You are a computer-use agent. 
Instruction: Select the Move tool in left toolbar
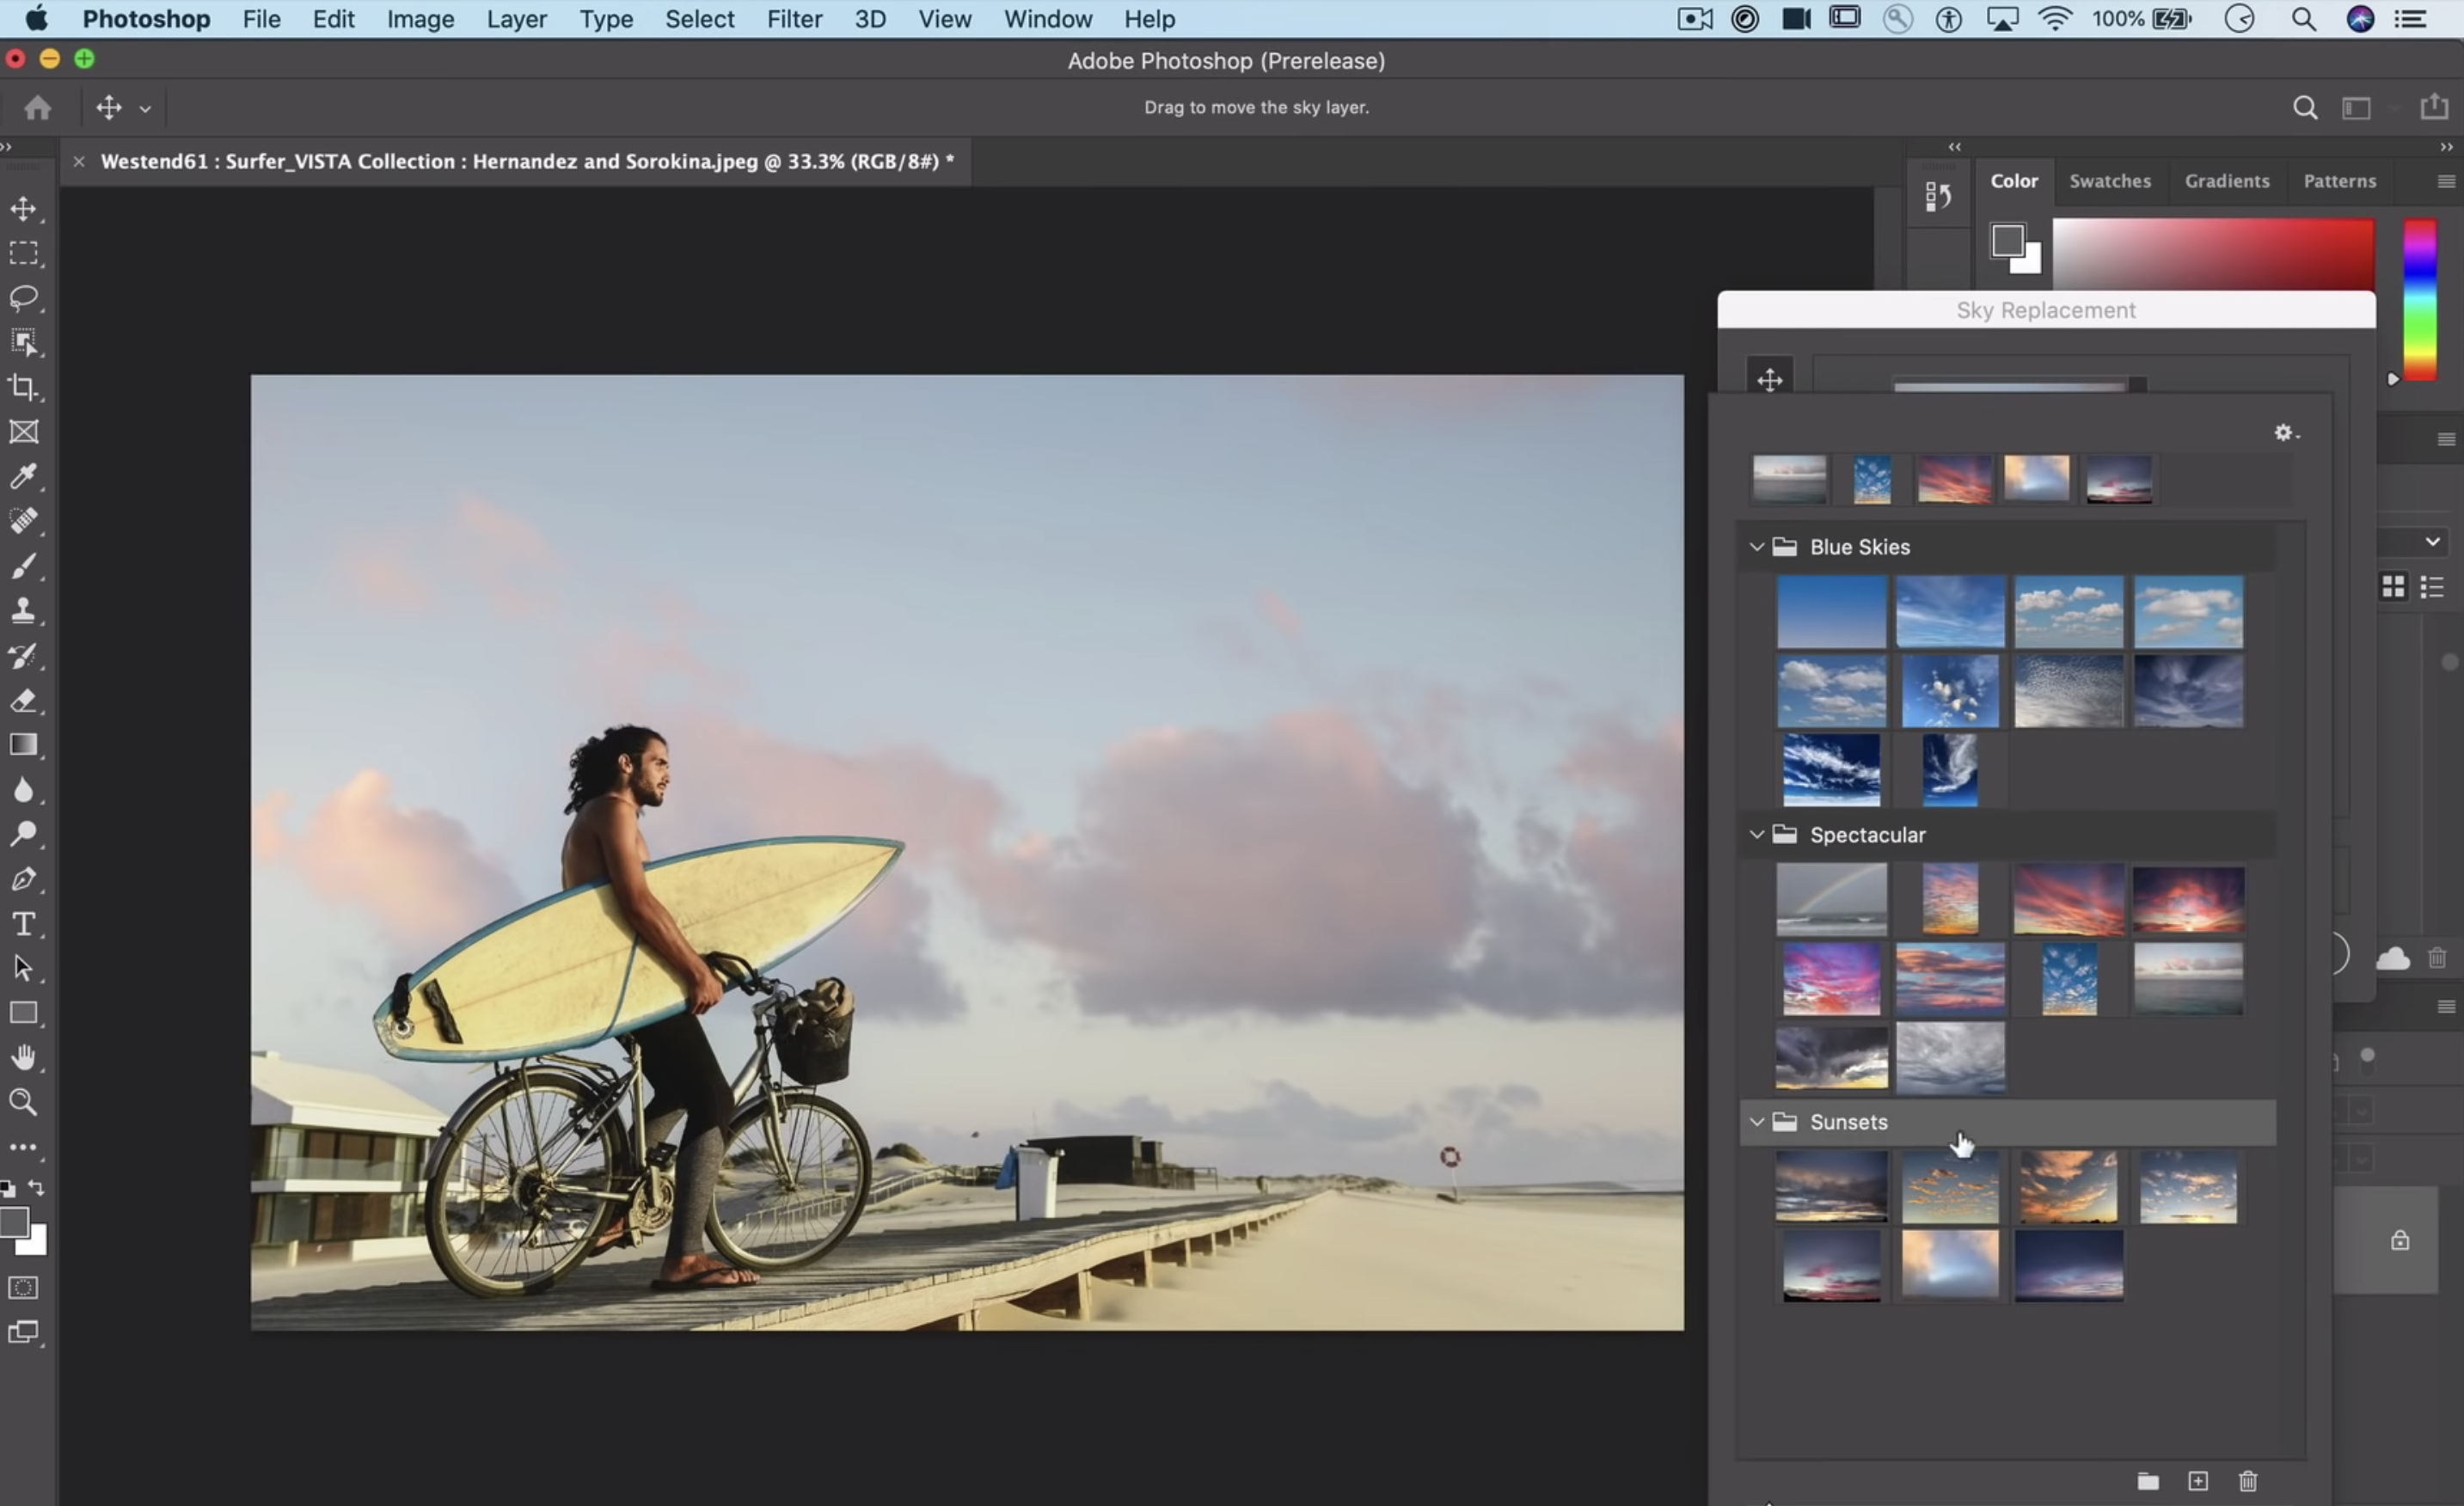pyautogui.click(x=24, y=209)
